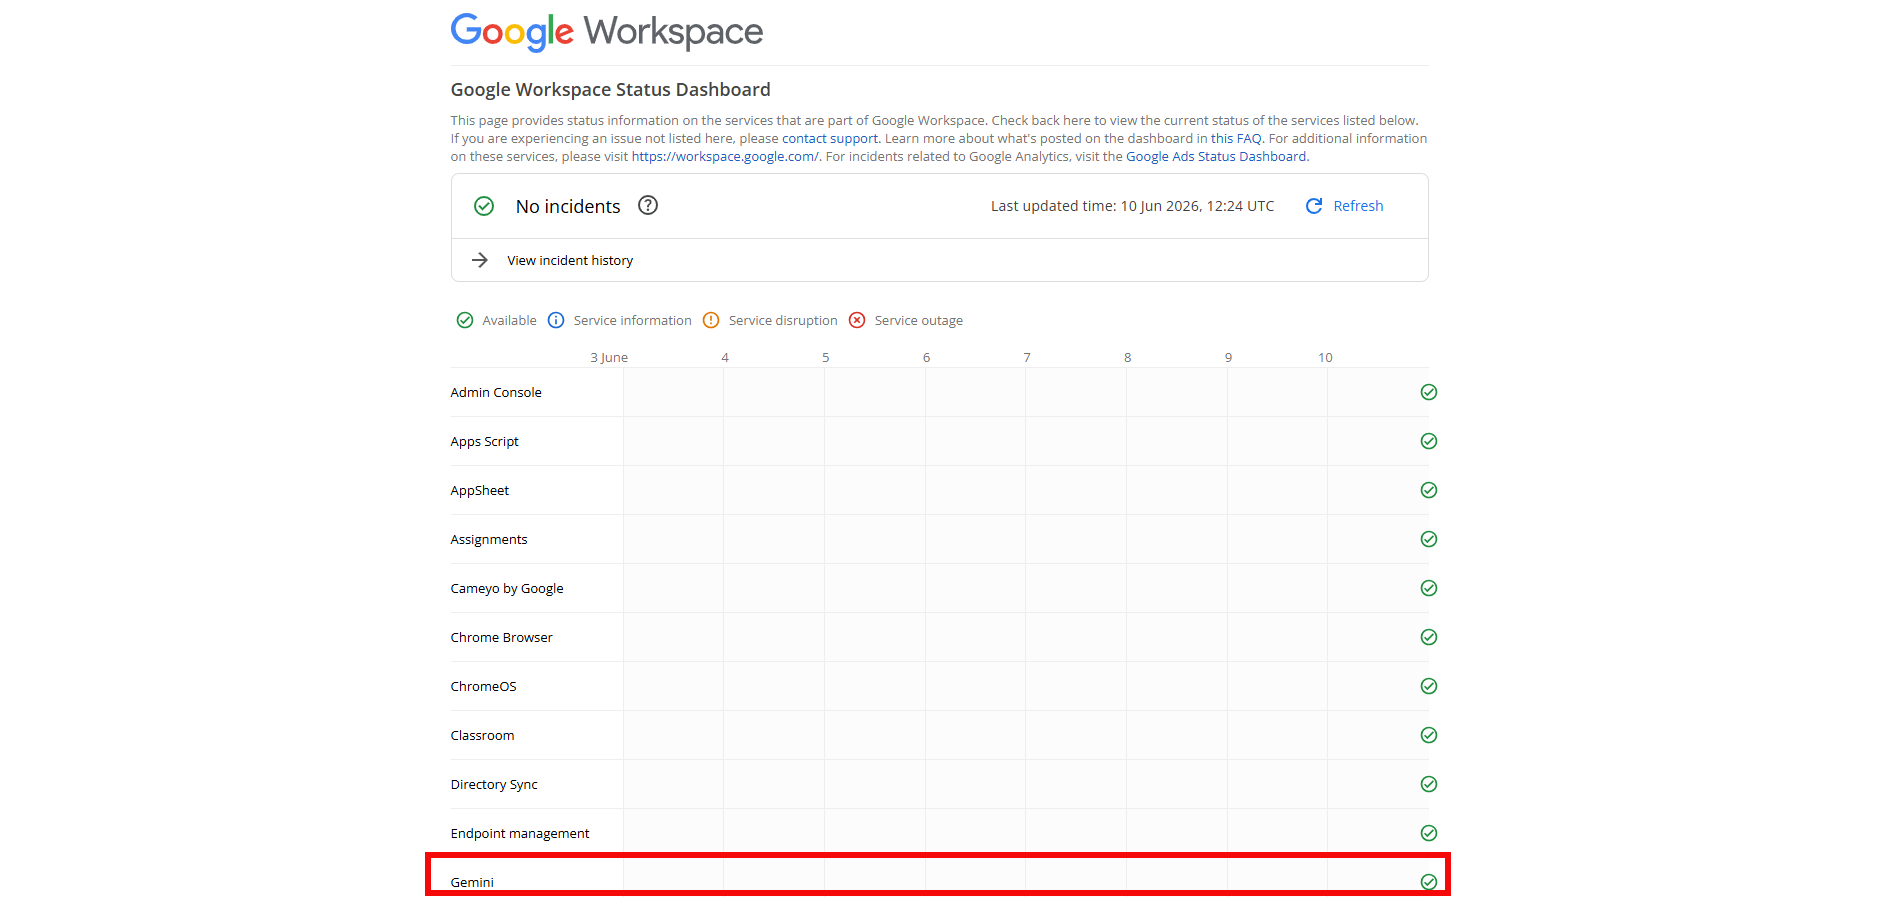
Task: Click the Classroom available status icon
Action: (1429, 735)
